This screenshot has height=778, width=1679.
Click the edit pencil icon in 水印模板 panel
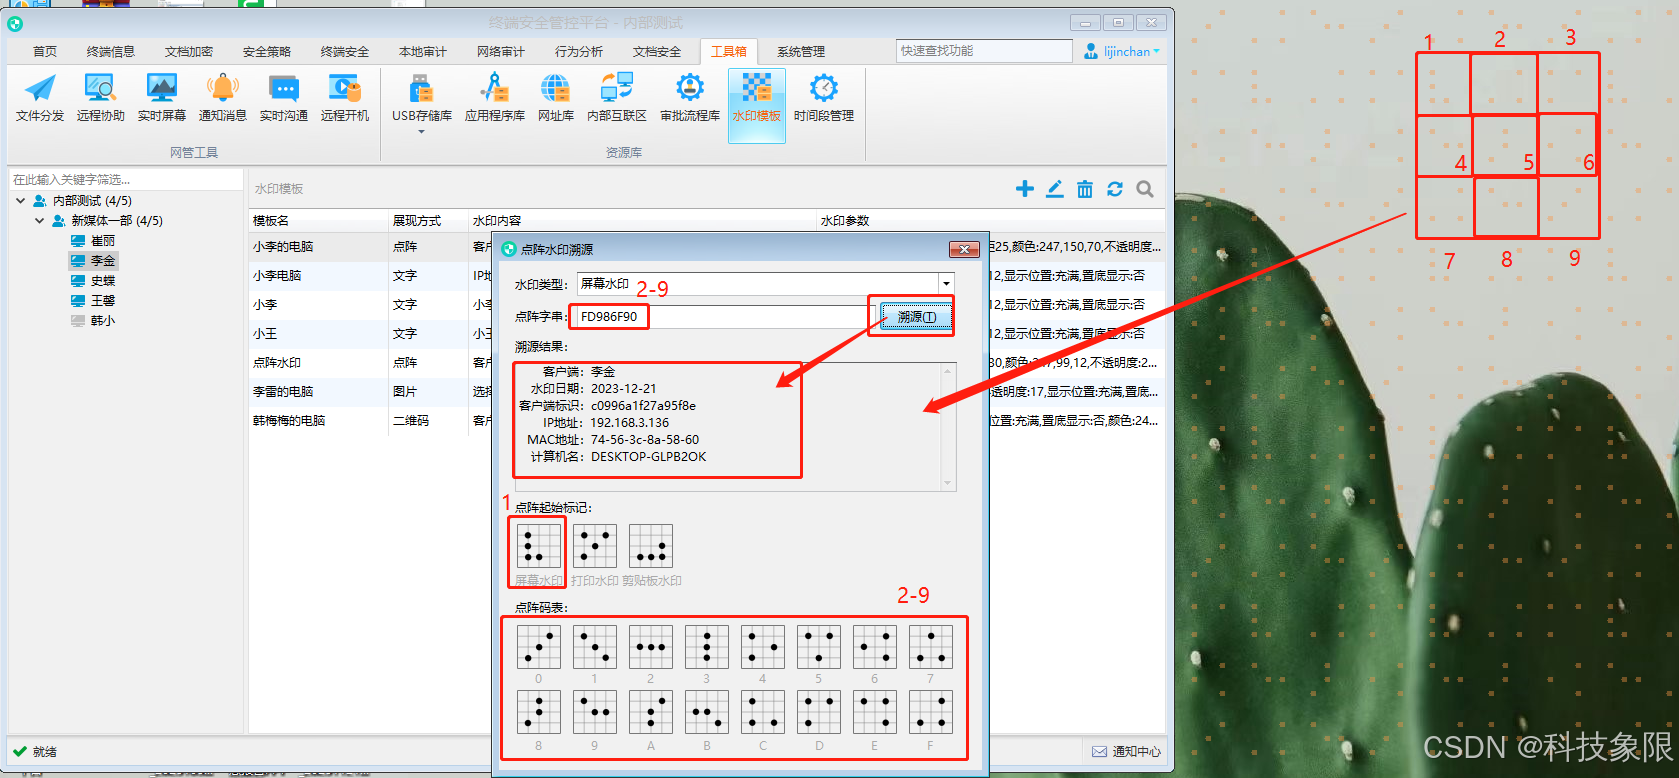click(1055, 189)
